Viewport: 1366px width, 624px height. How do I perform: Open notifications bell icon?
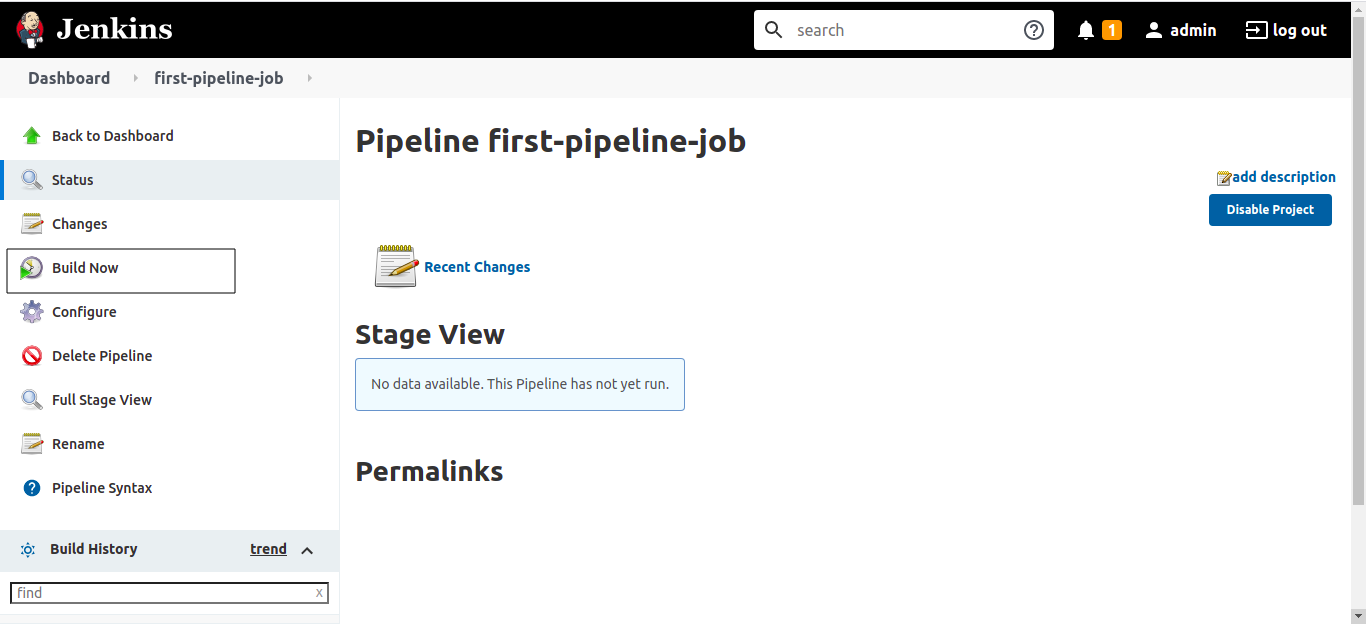click(1086, 31)
